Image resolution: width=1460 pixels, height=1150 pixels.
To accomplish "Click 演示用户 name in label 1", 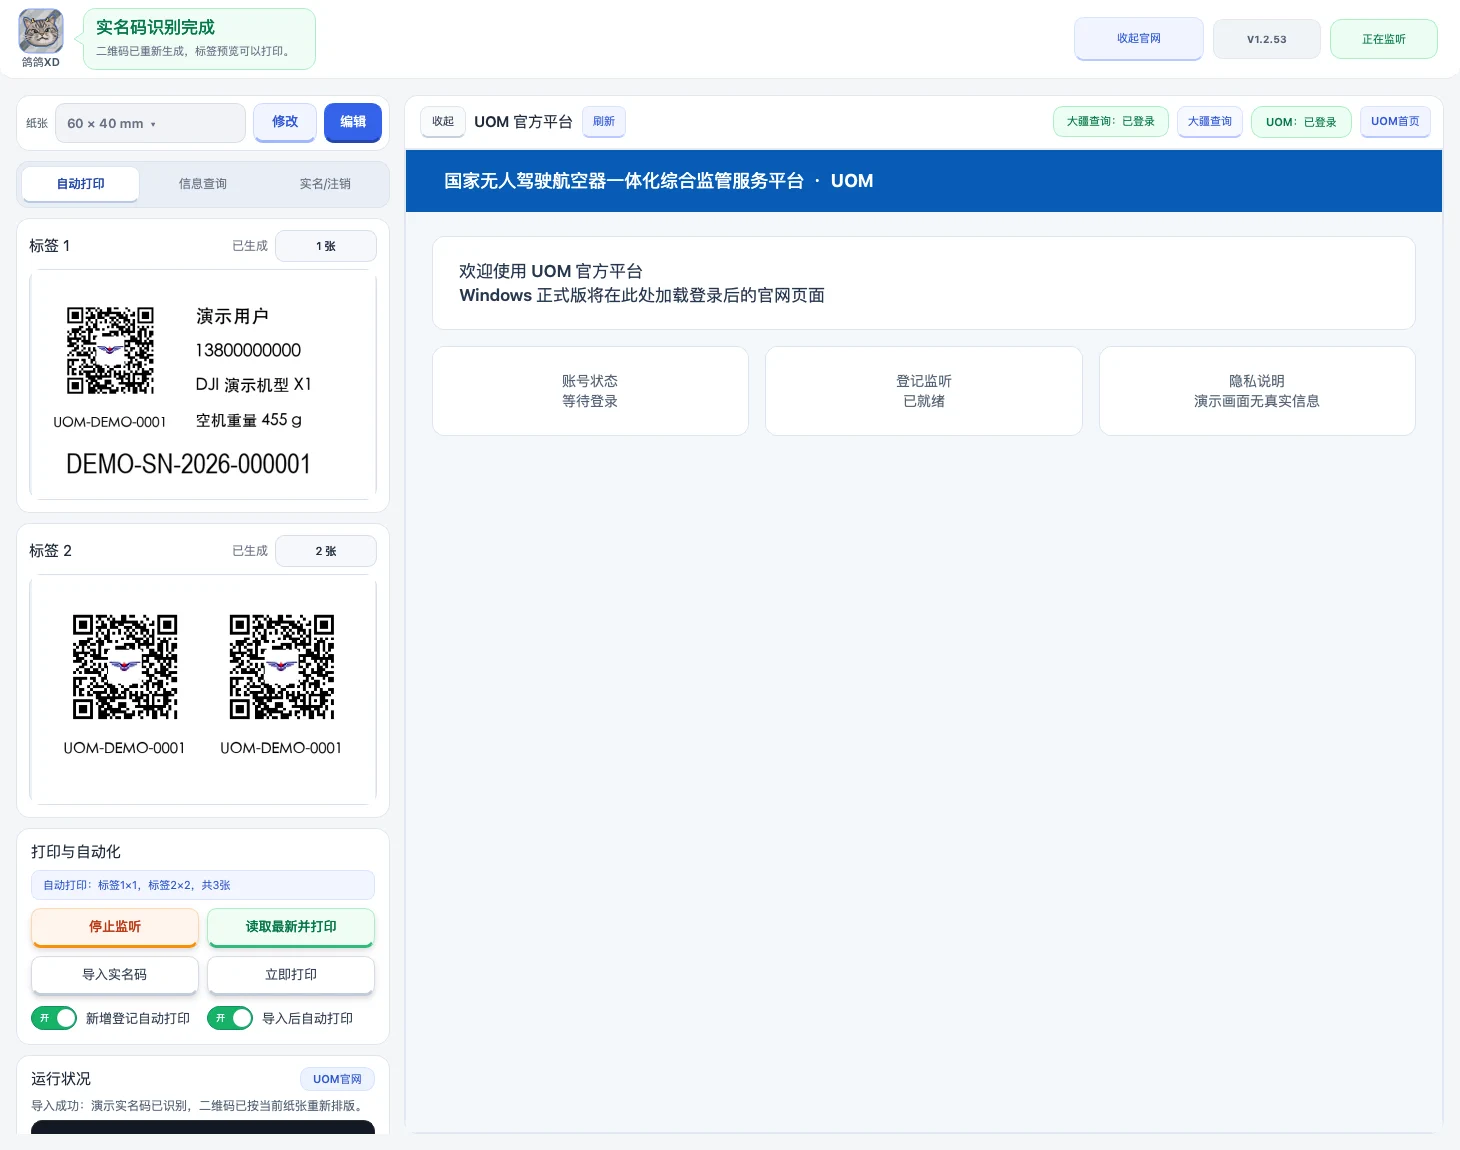I will pos(232,316).
